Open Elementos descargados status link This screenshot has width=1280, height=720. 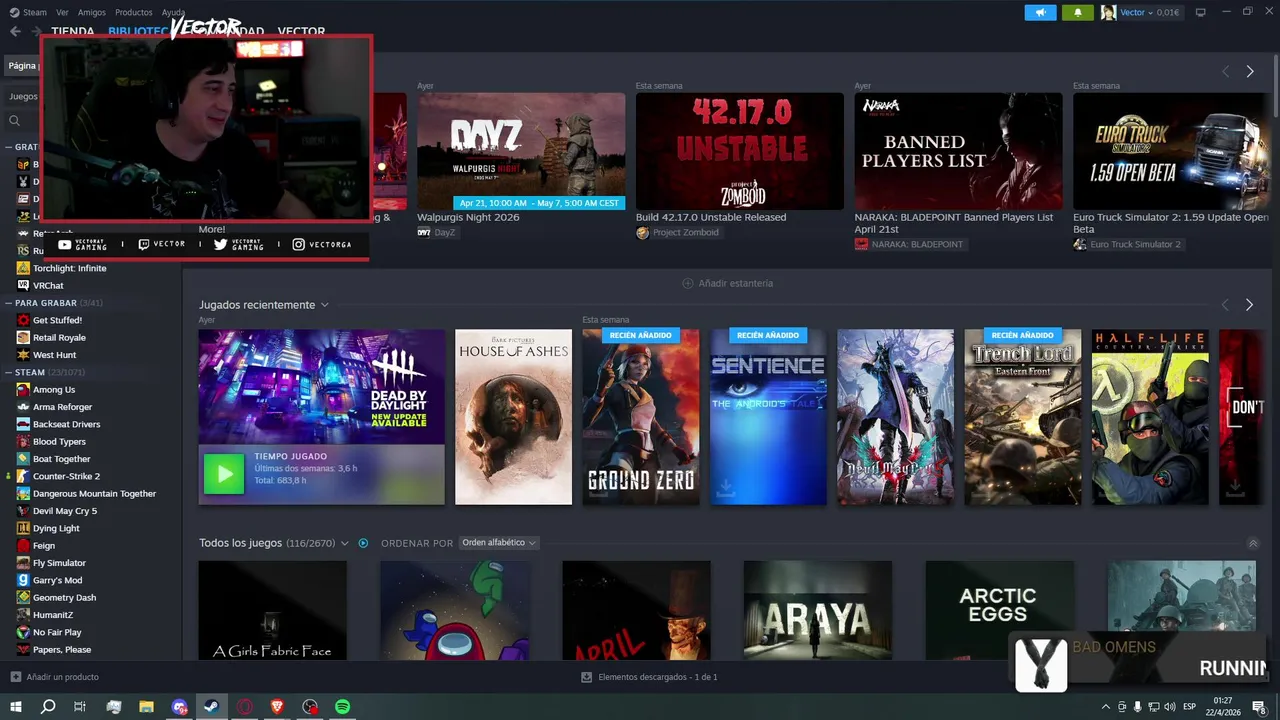657,677
